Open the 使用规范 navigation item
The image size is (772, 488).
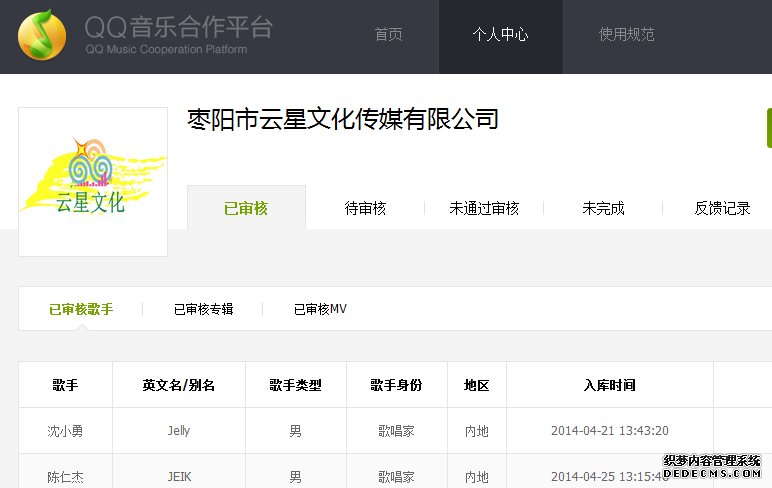[x=626, y=35]
